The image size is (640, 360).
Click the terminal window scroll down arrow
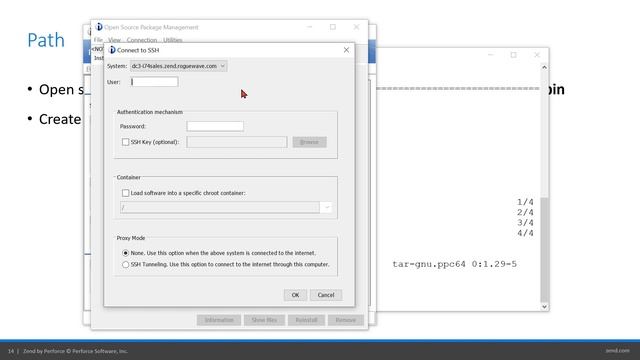[x=544, y=307]
